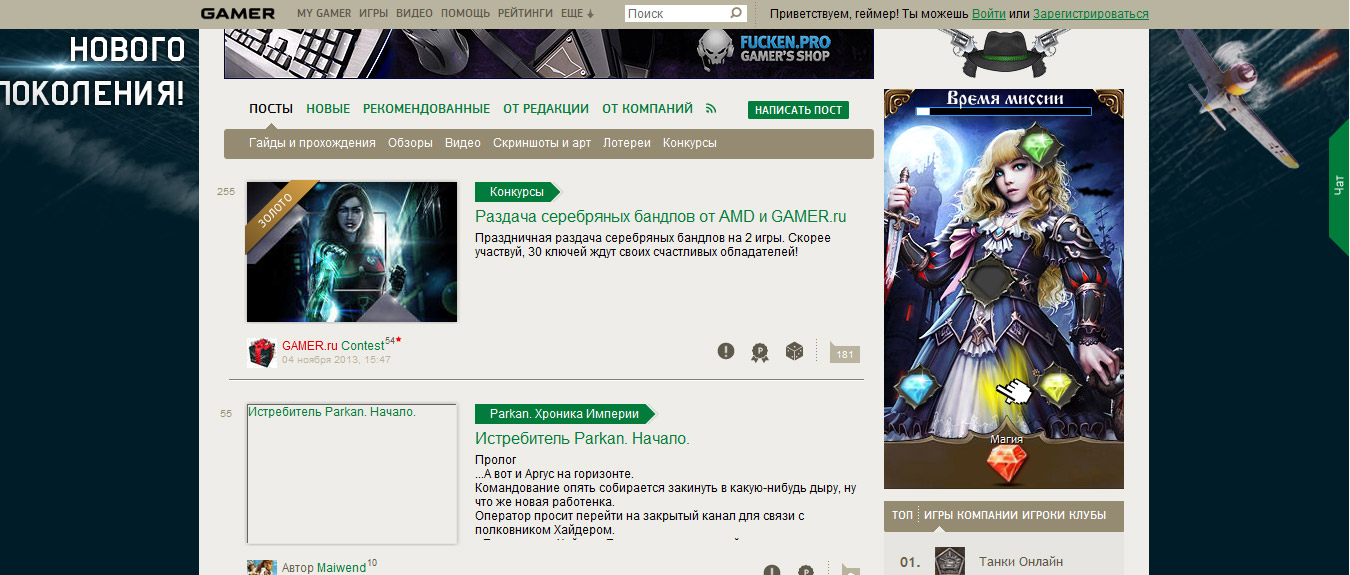Click the search magnifier icon
The width and height of the screenshot is (1350, 575).
coord(736,14)
